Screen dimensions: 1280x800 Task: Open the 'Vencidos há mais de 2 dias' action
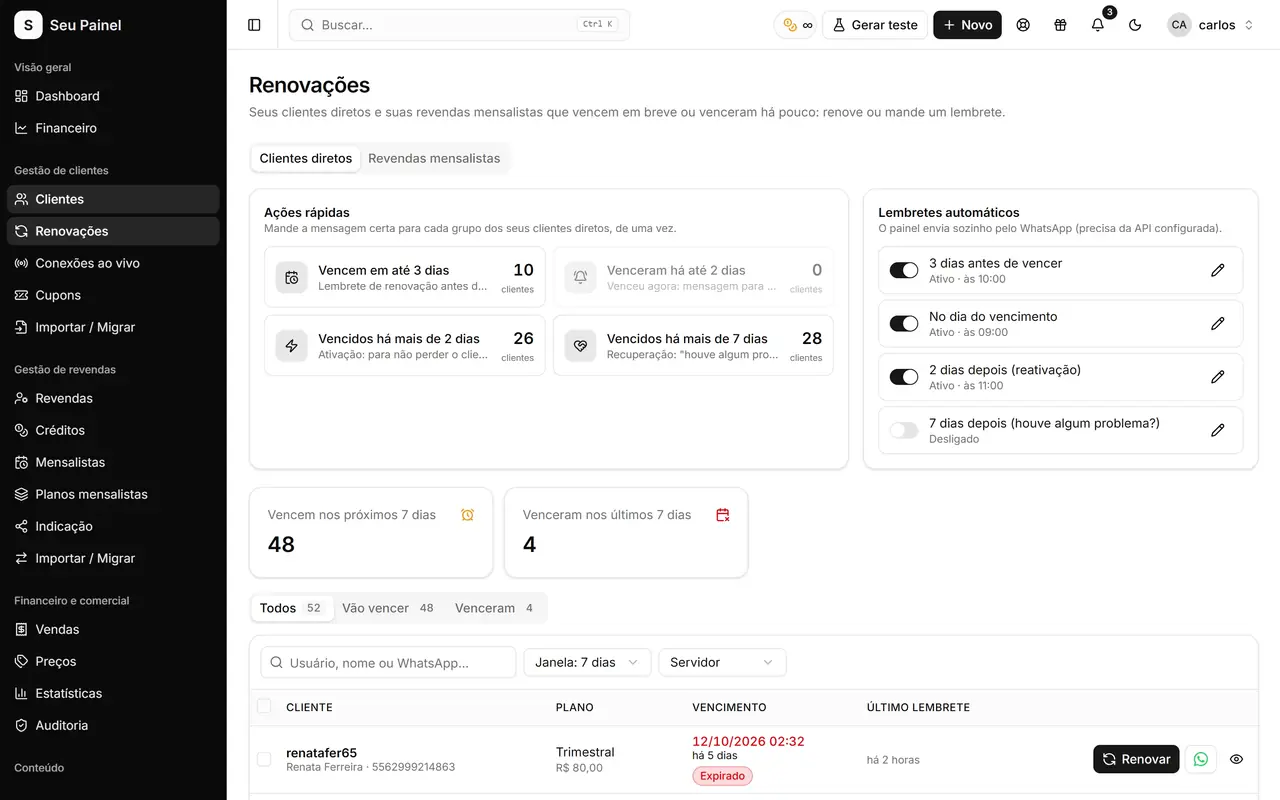[x=405, y=346]
